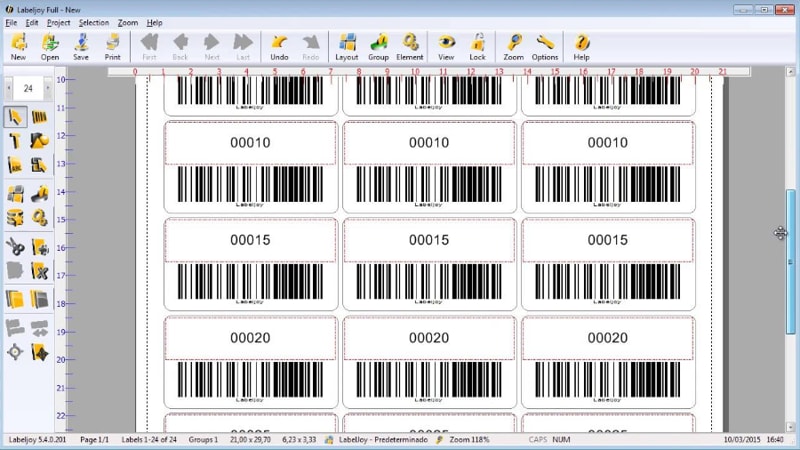The image size is (800, 450).
Task: Click the Help question mark icon
Action: click(581, 47)
